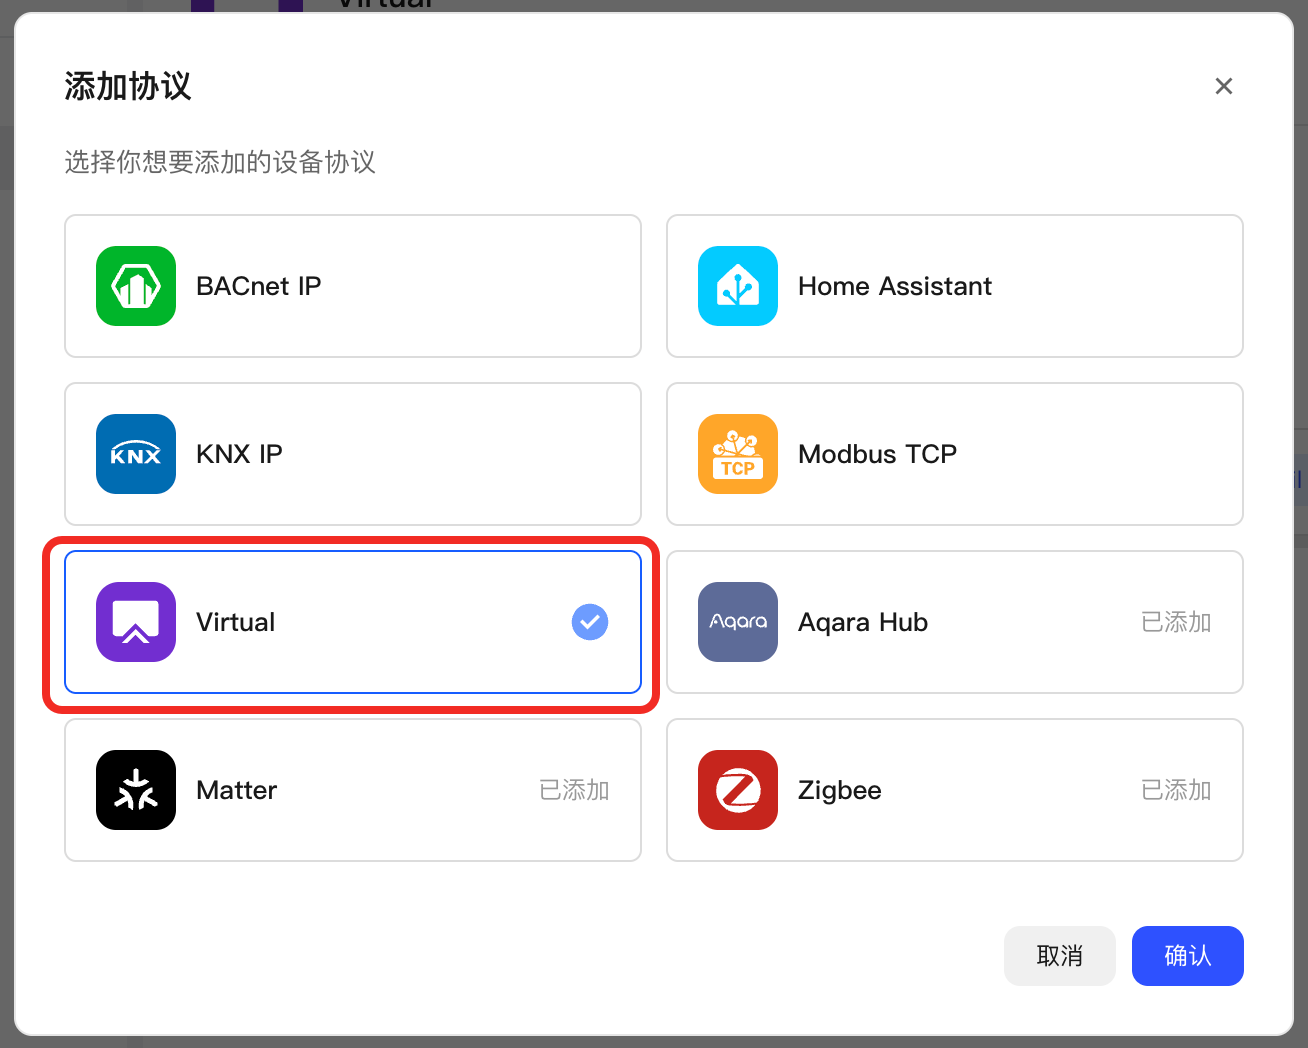The height and width of the screenshot is (1048, 1308).
Task: Click the Home Assistant house icon
Action: (x=738, y=286)
